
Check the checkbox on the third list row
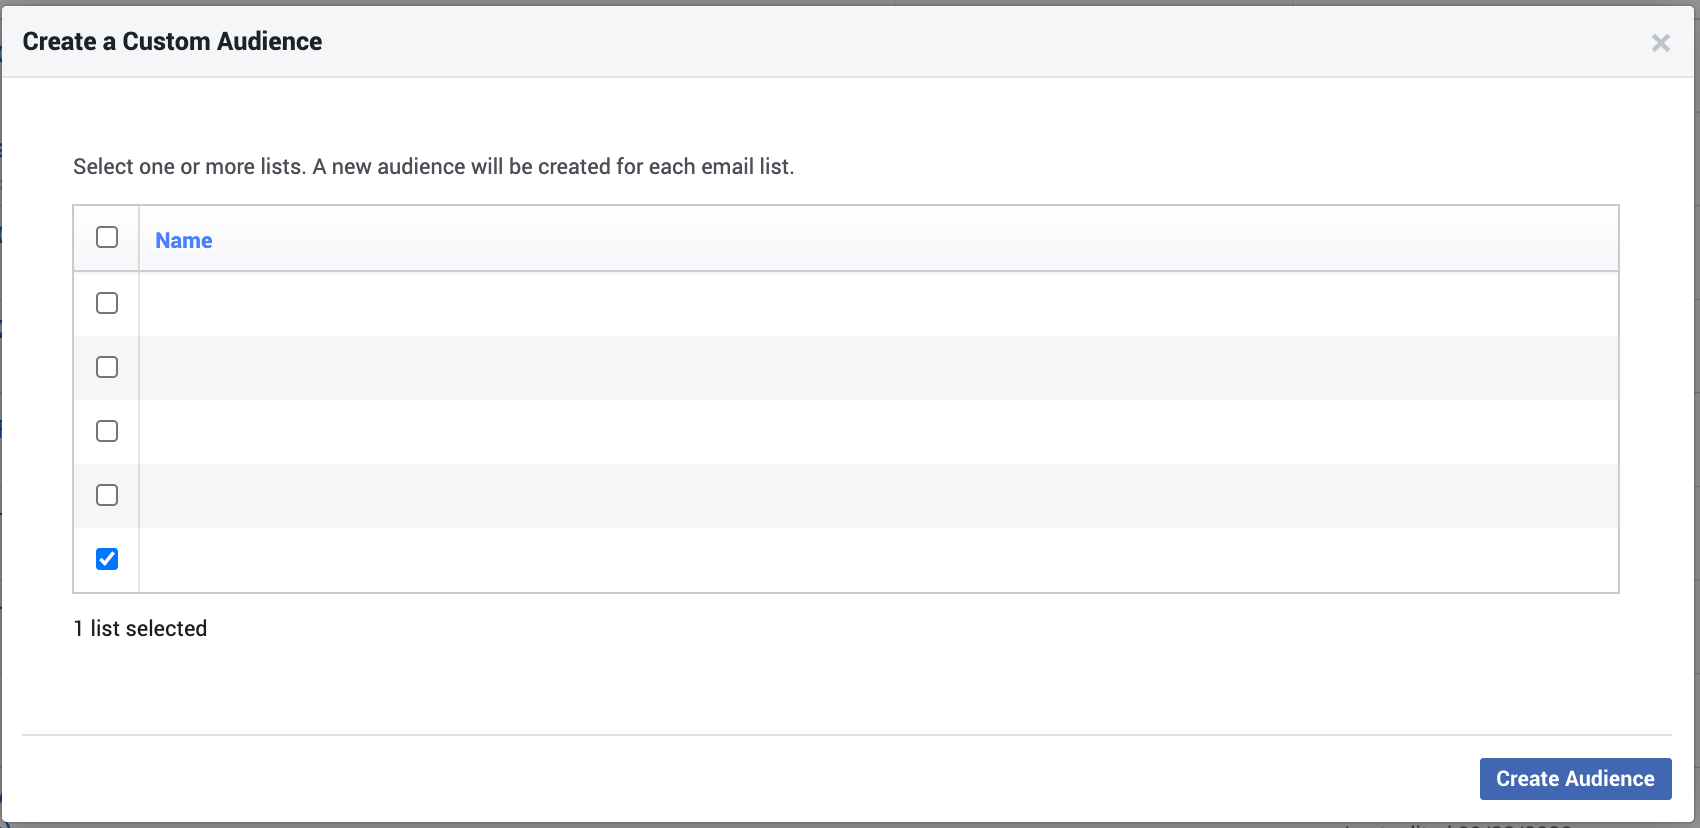click(106, 431)
